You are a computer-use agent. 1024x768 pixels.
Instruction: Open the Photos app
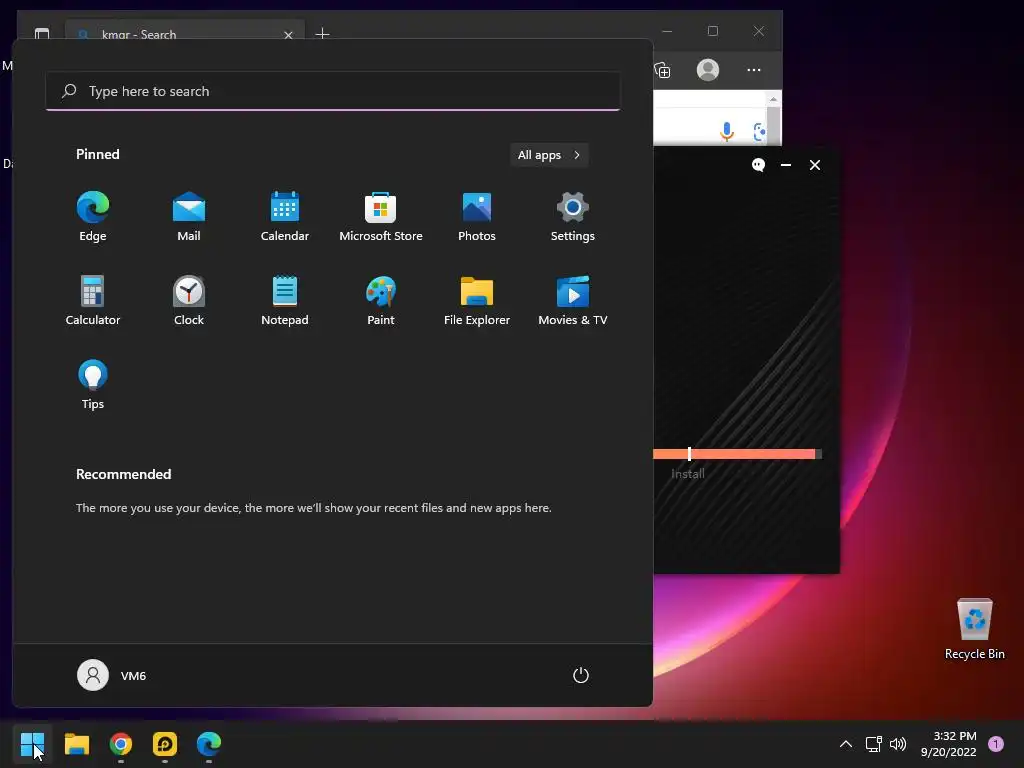coord(477,216)
